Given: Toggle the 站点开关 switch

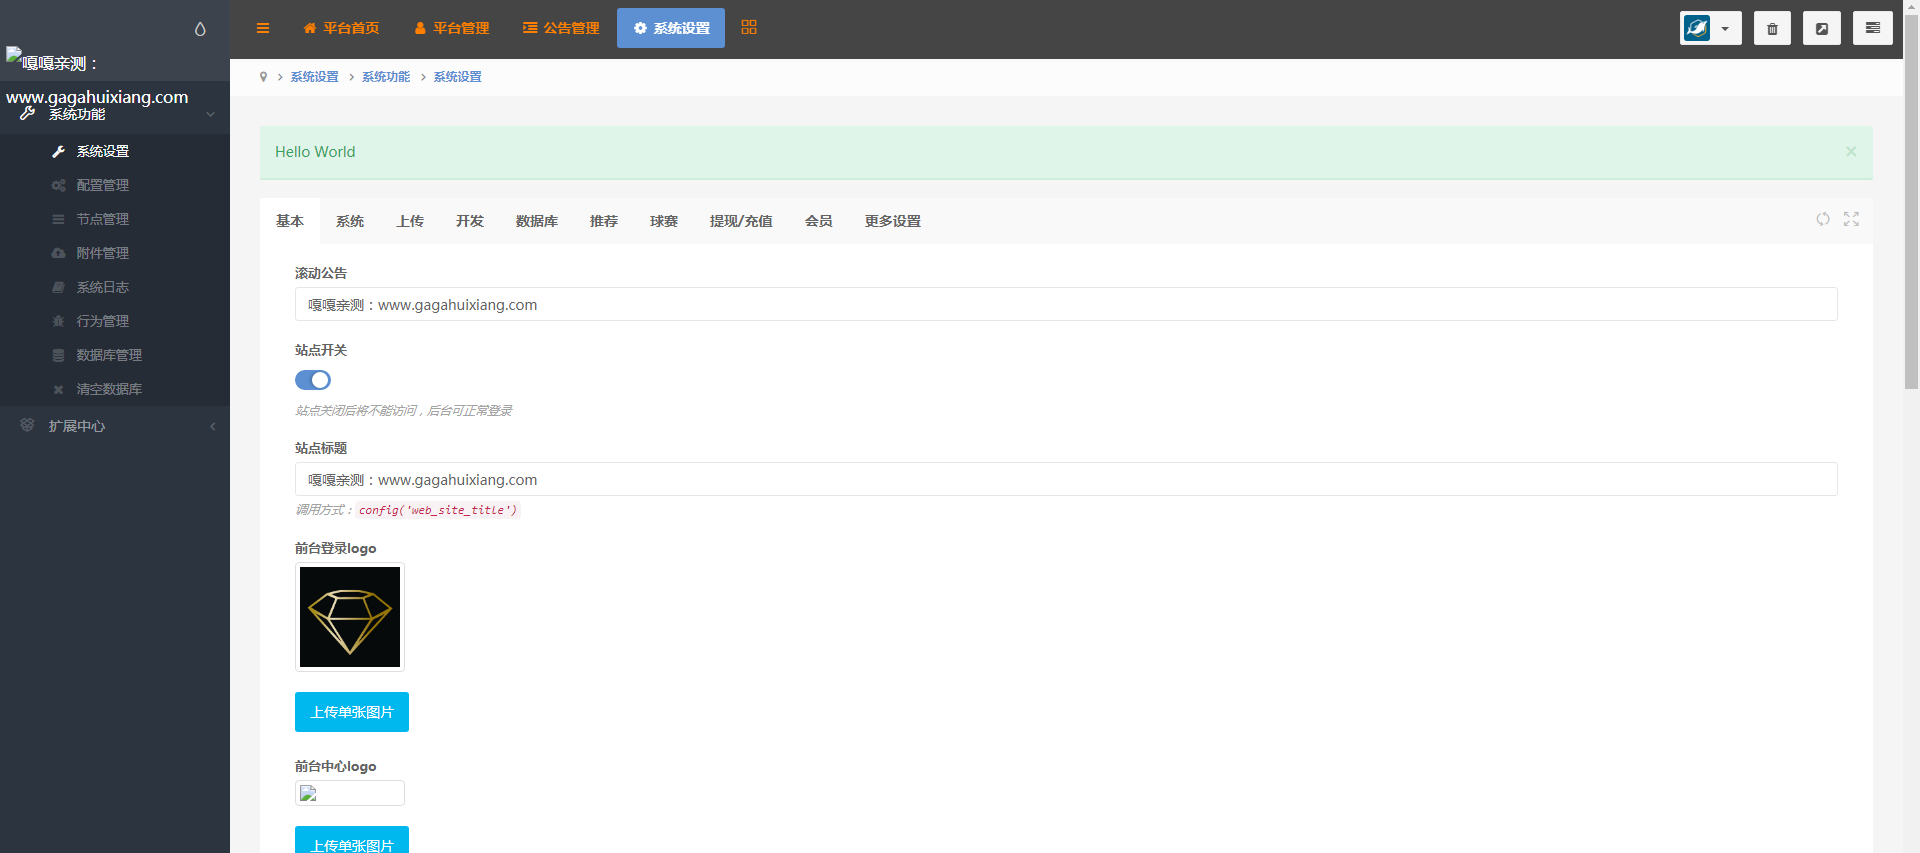Looking at the screenshot, I should pos(313,380).
